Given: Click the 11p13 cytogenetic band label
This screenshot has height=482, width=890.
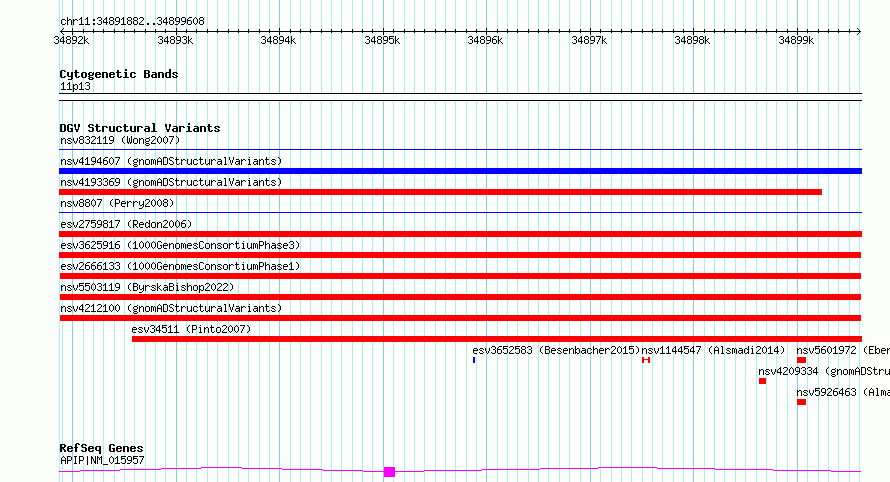Looking at the screenshot, I should click(x=75, y=86).
